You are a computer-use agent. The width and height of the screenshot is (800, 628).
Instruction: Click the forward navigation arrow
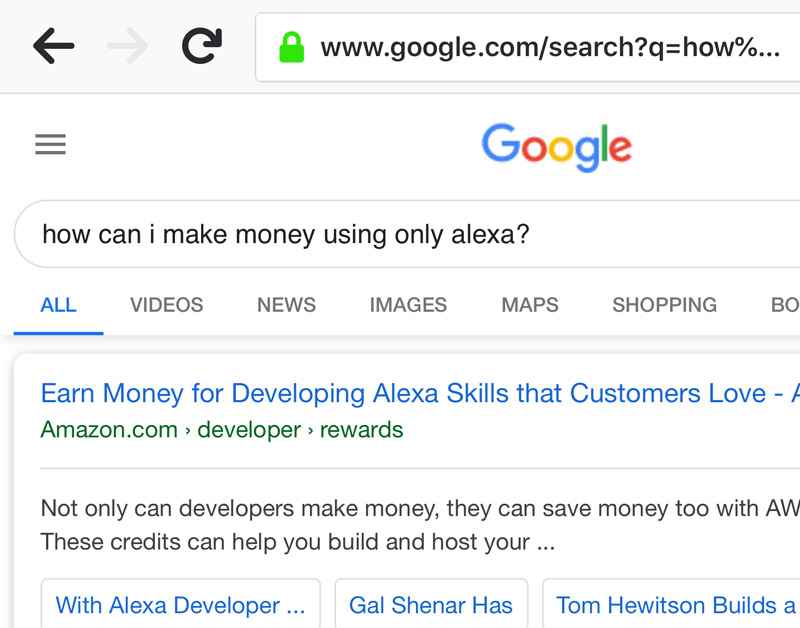click(127, 46)
